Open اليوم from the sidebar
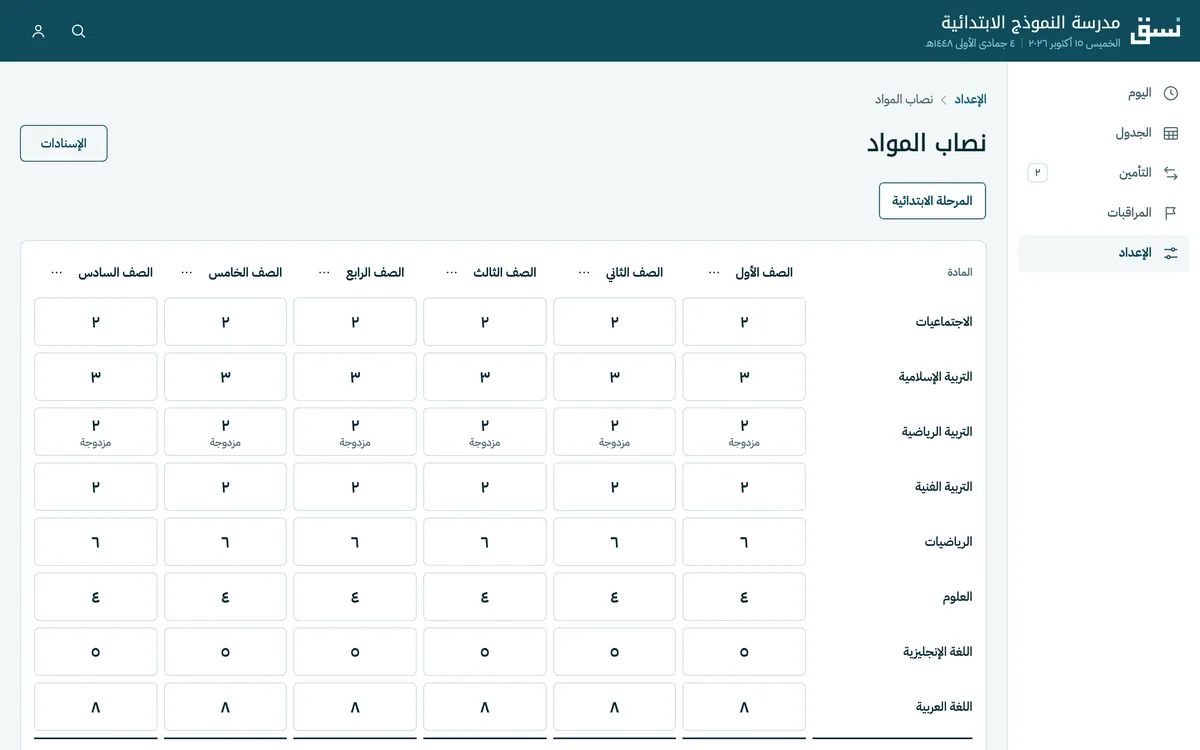This screenshot has width=1200, height=750. pyautogui.click(x=1104, y=93)
